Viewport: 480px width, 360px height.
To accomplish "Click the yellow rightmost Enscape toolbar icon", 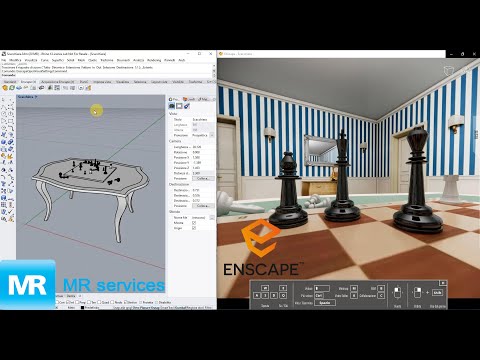I will point(88,88).
